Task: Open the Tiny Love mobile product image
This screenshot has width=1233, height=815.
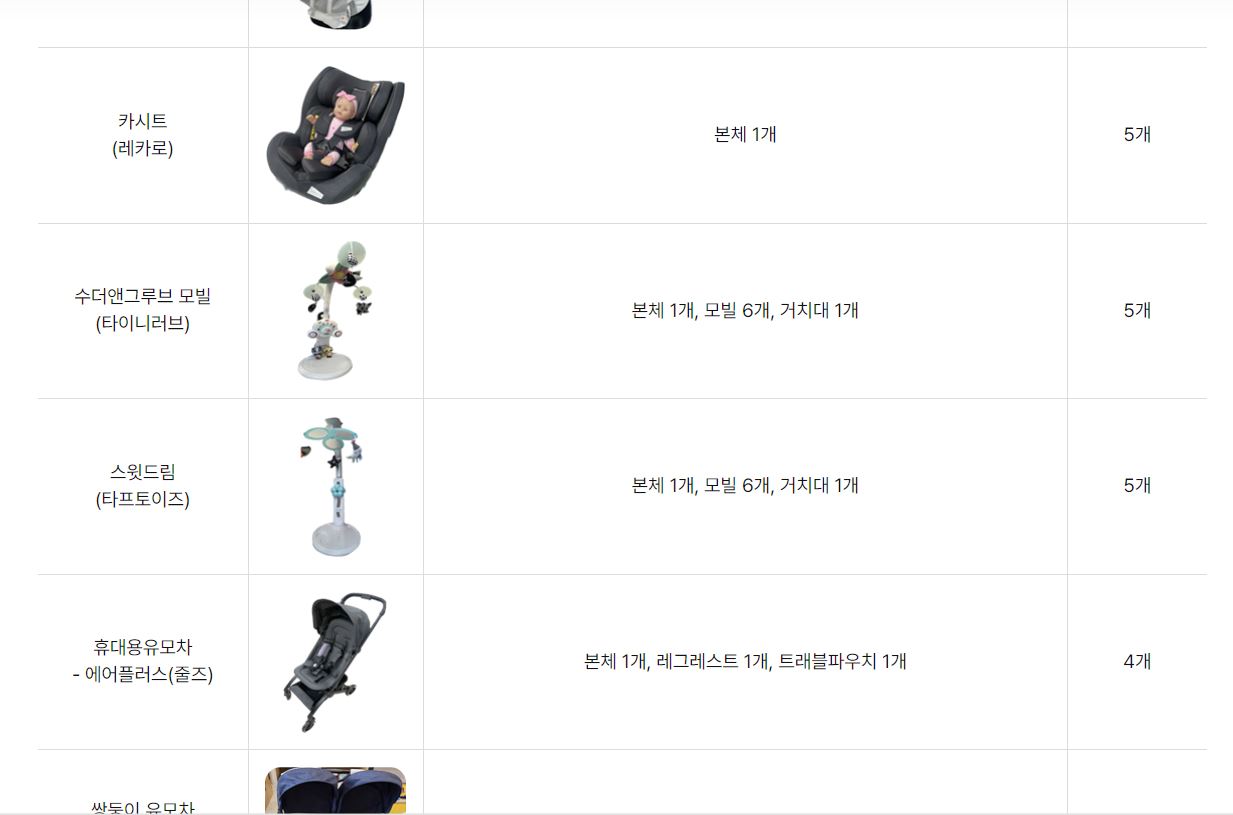Action: [335, 310]
